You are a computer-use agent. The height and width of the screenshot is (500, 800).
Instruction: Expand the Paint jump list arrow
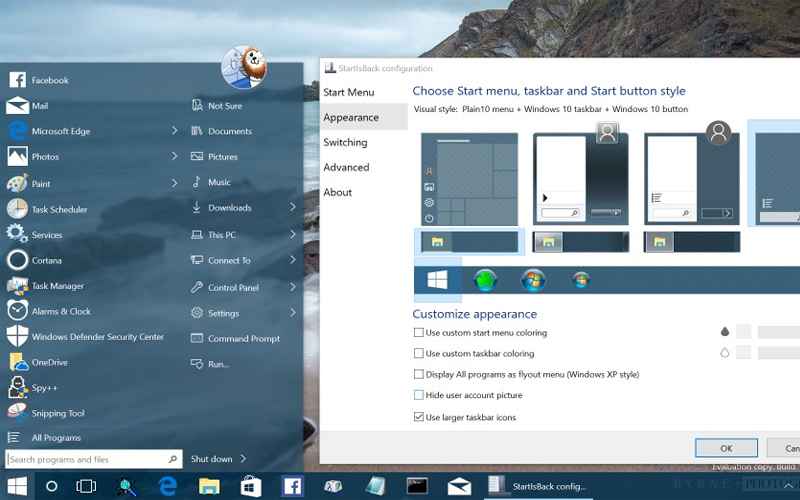[174, 183]
